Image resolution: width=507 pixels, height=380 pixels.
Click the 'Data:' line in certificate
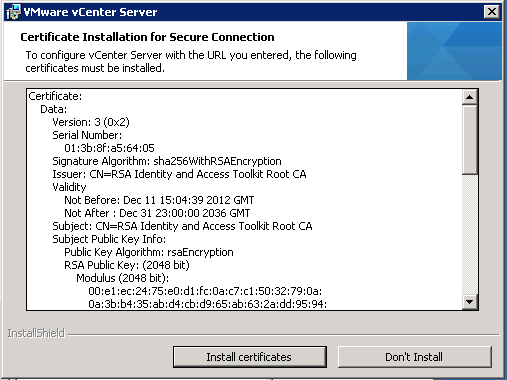pos(53,109)
